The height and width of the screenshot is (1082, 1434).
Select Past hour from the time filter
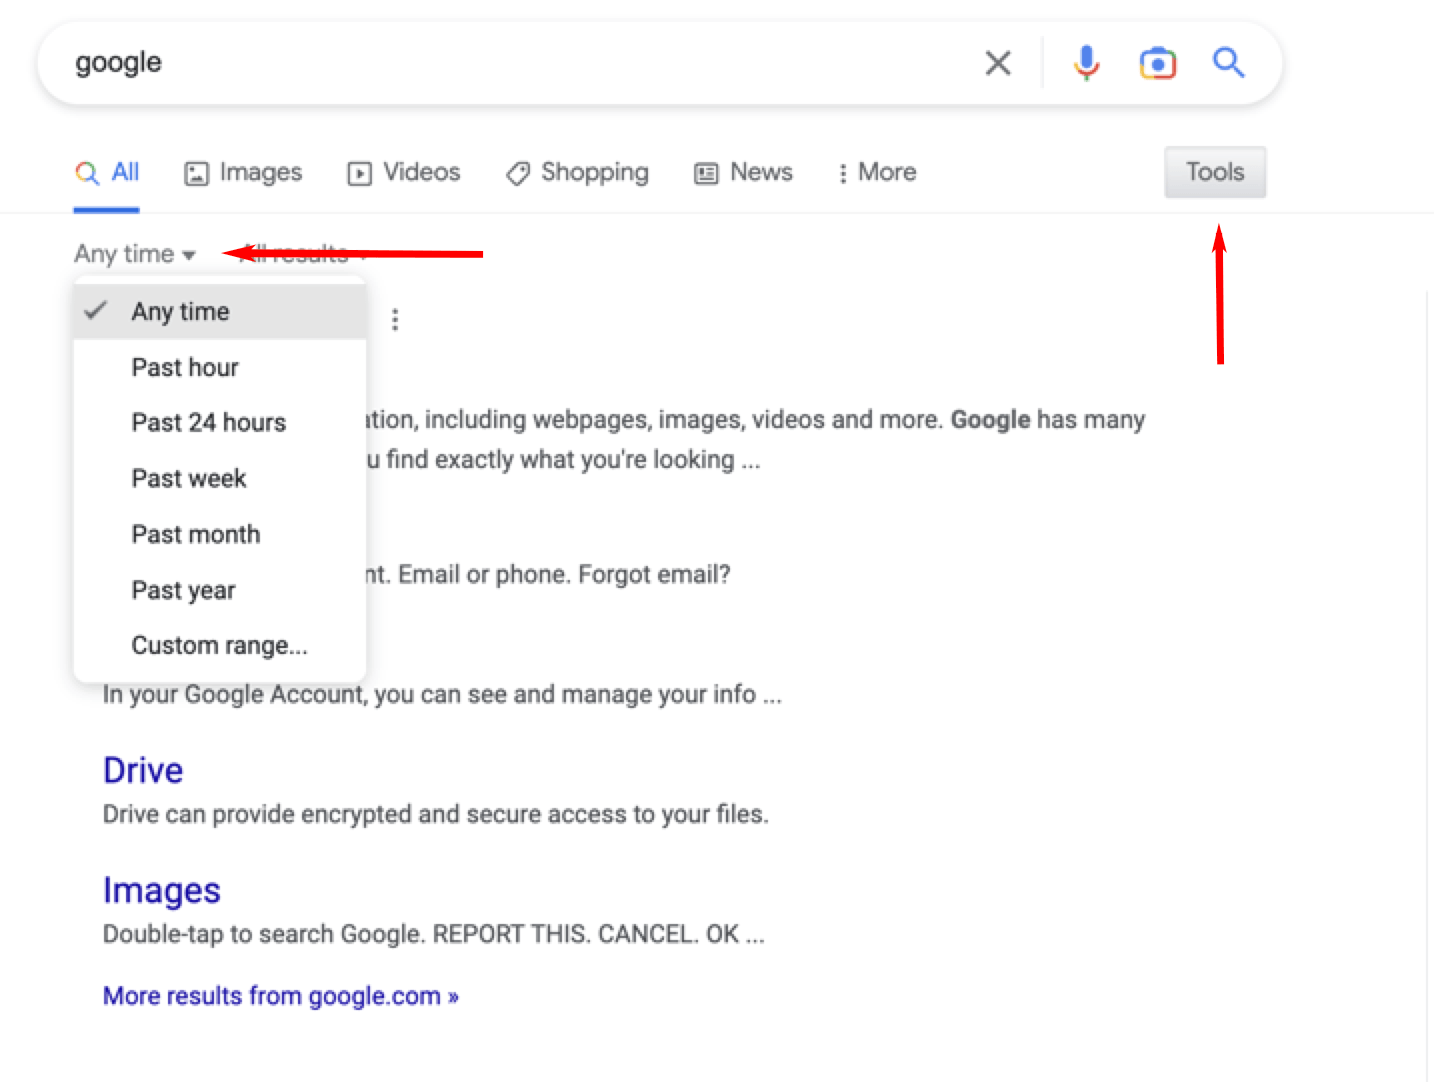tap(185, 367)
